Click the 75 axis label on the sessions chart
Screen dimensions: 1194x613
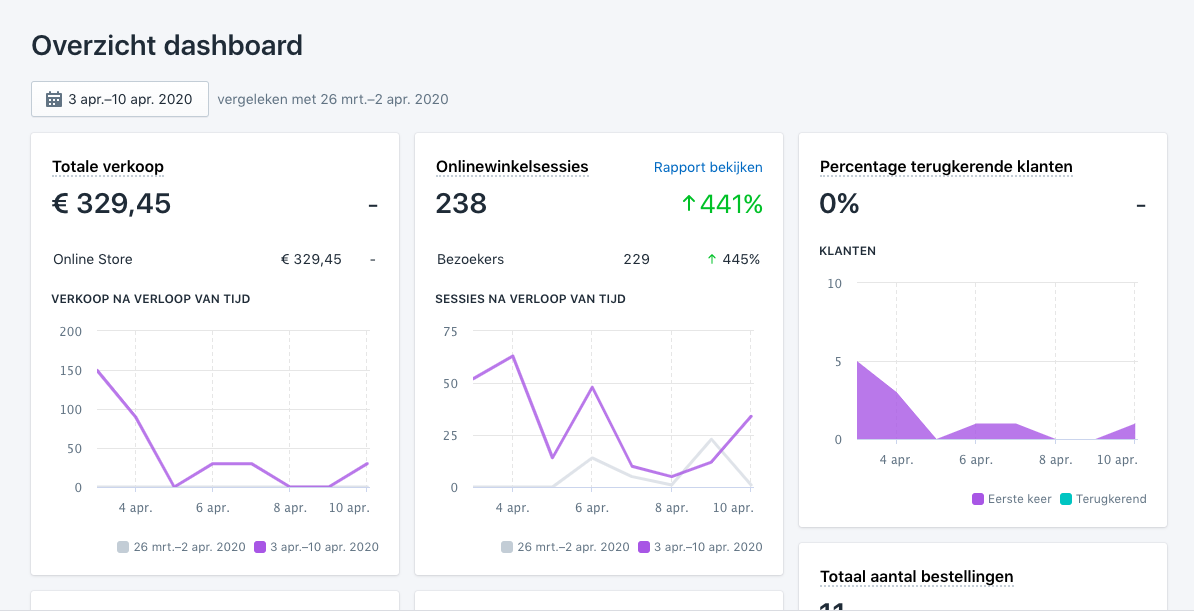coord(450,331)
